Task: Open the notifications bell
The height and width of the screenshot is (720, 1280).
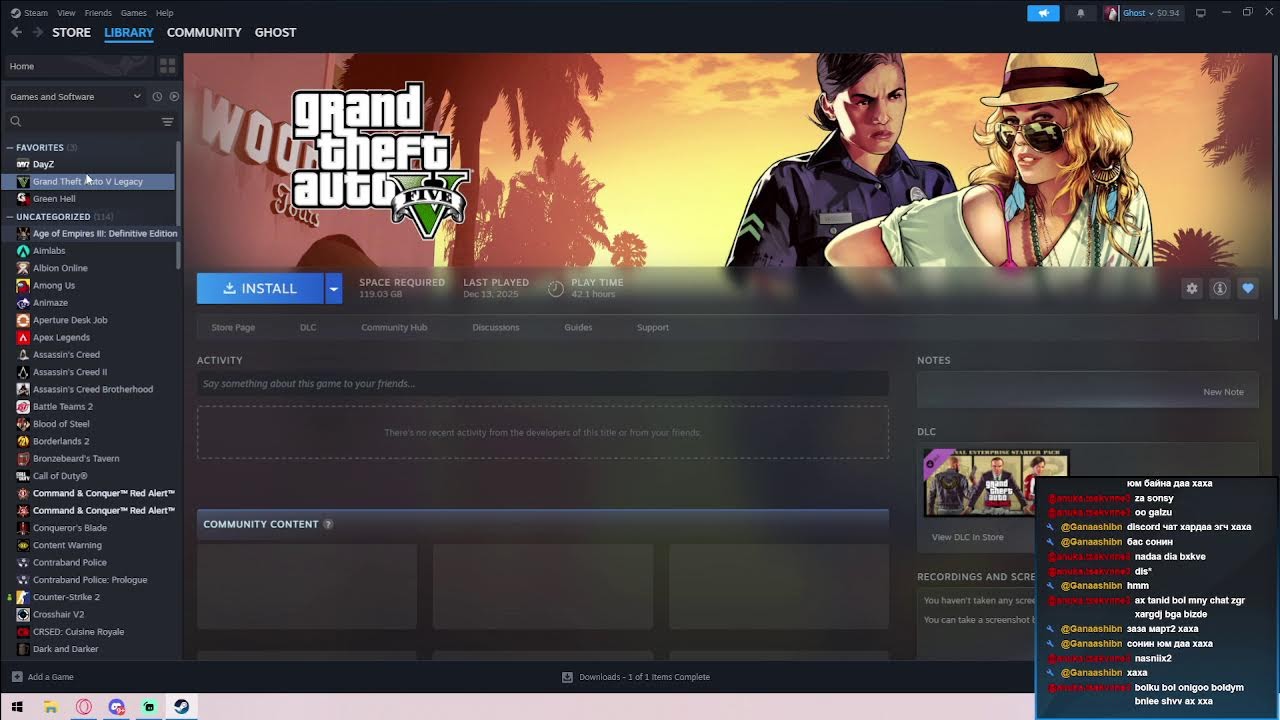Action: point(1081,13)
